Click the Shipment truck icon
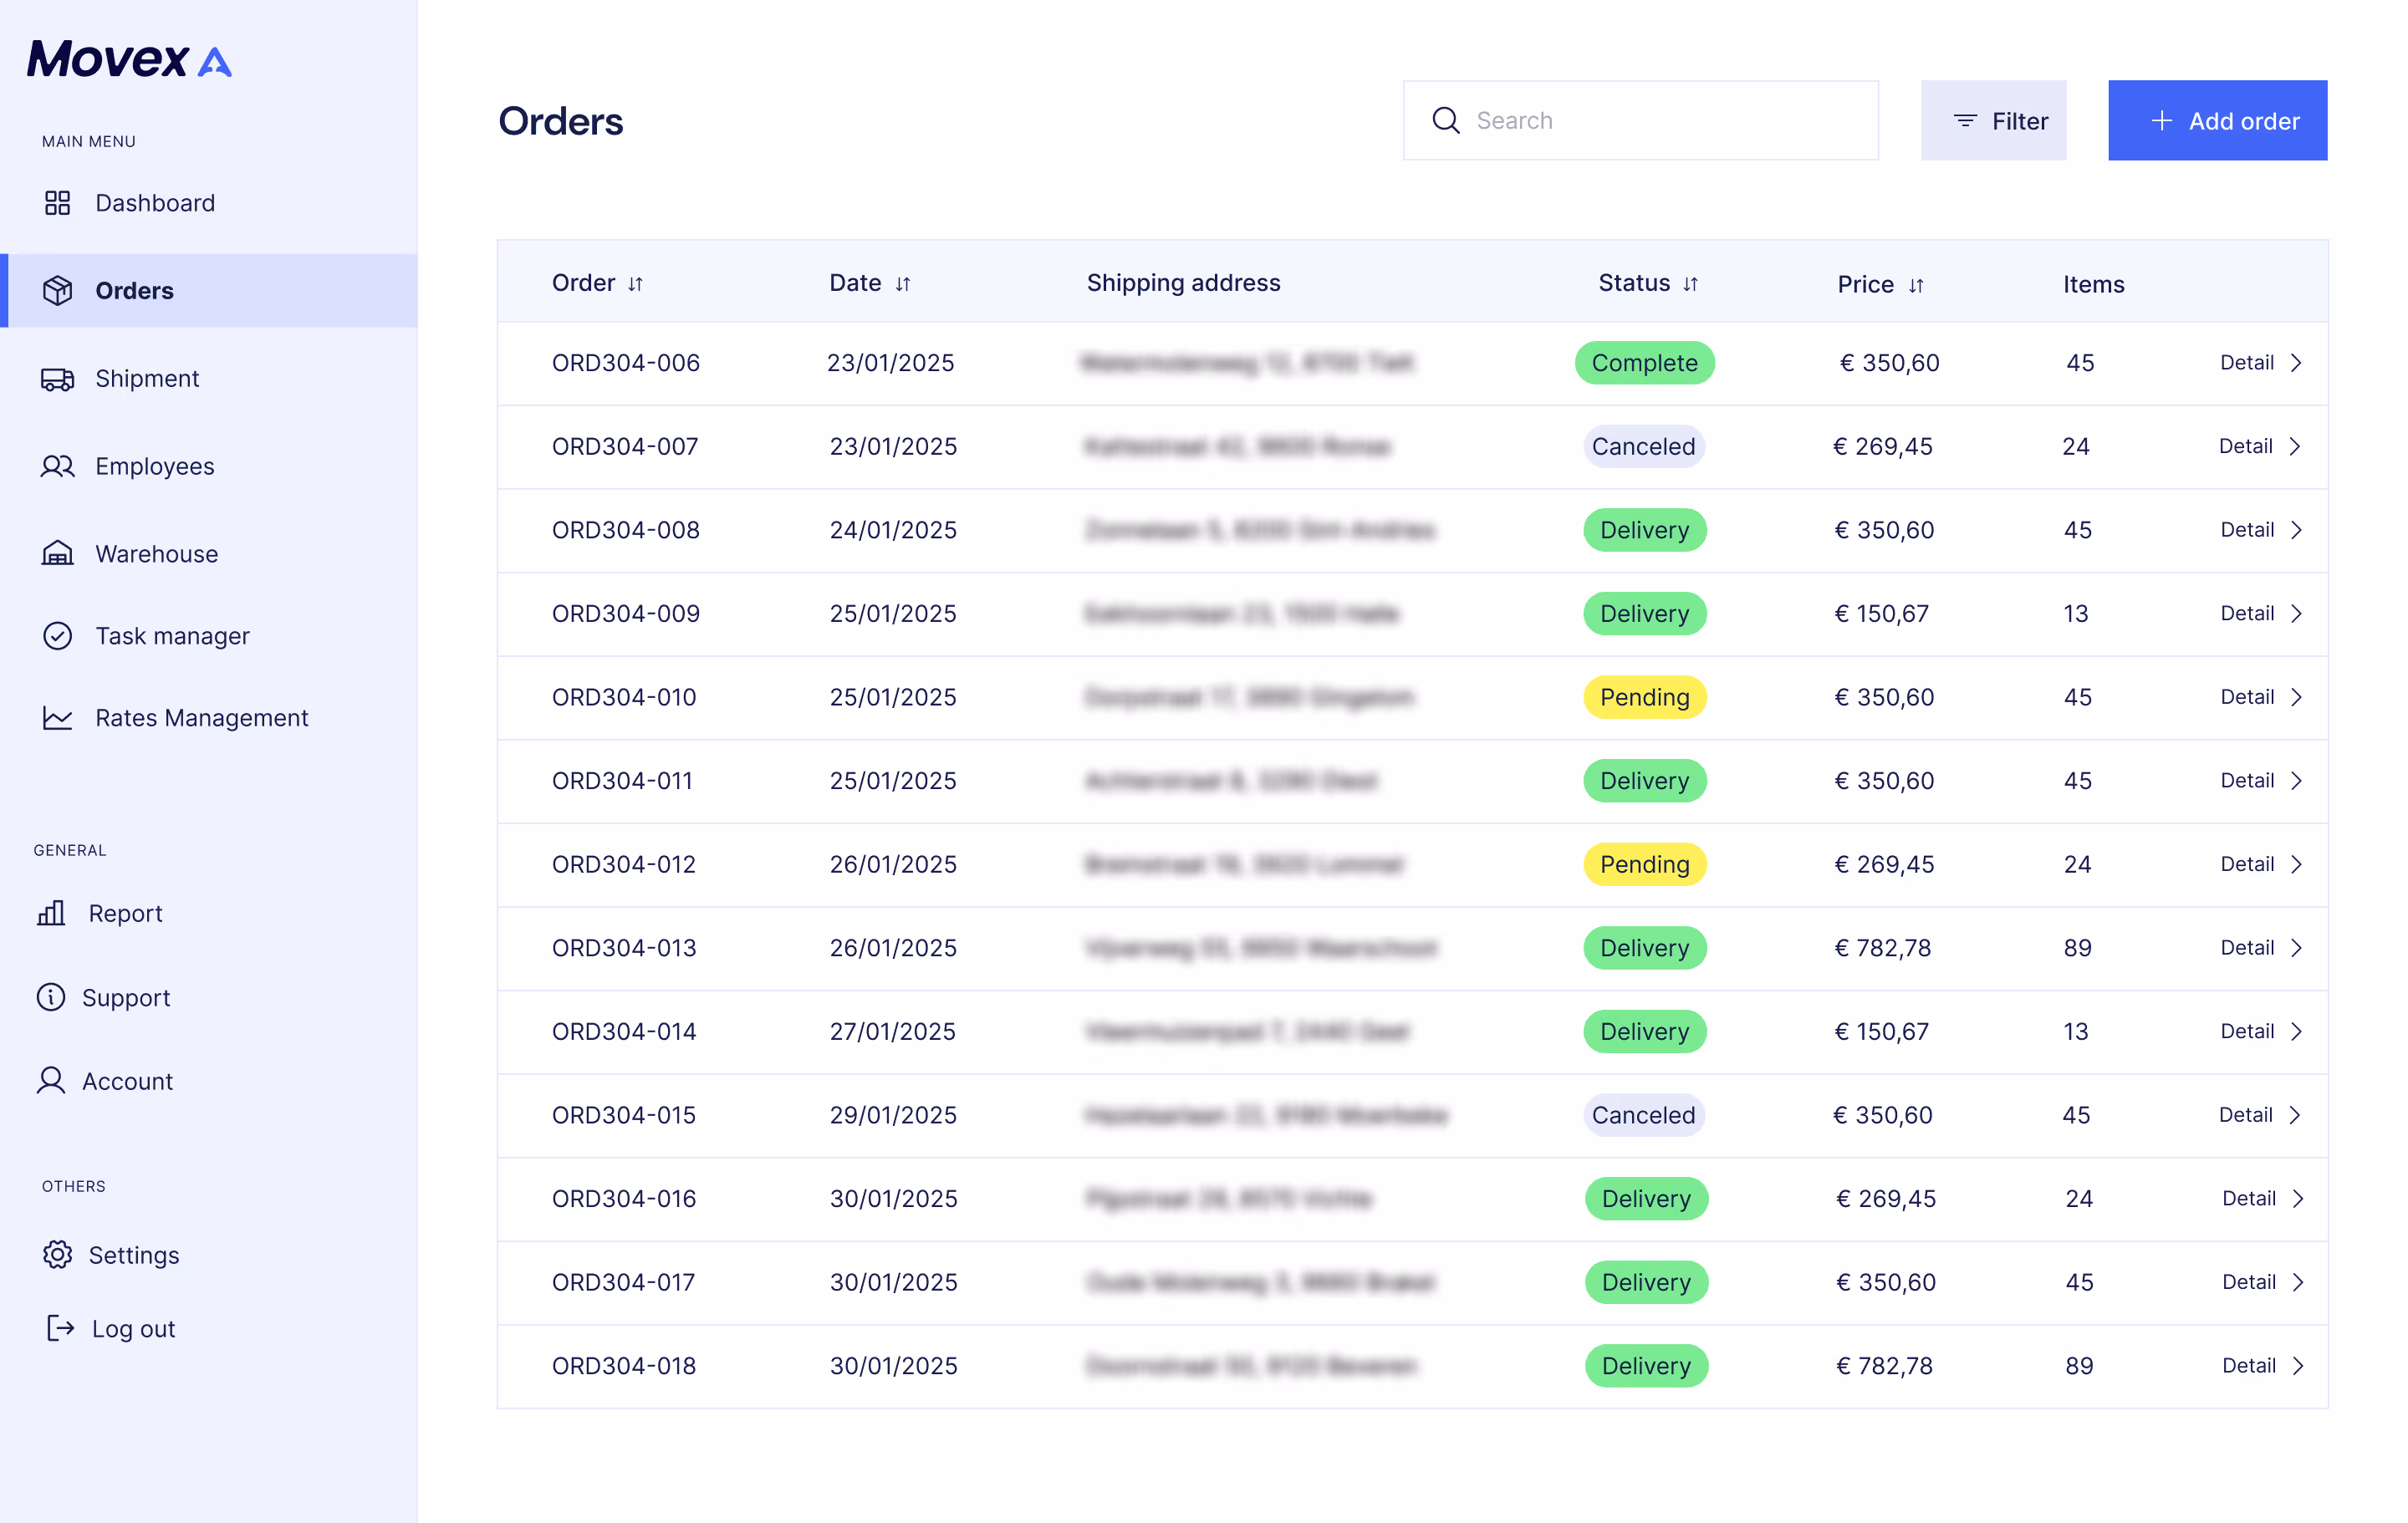2408x1523 pixels. pos(57,379)
